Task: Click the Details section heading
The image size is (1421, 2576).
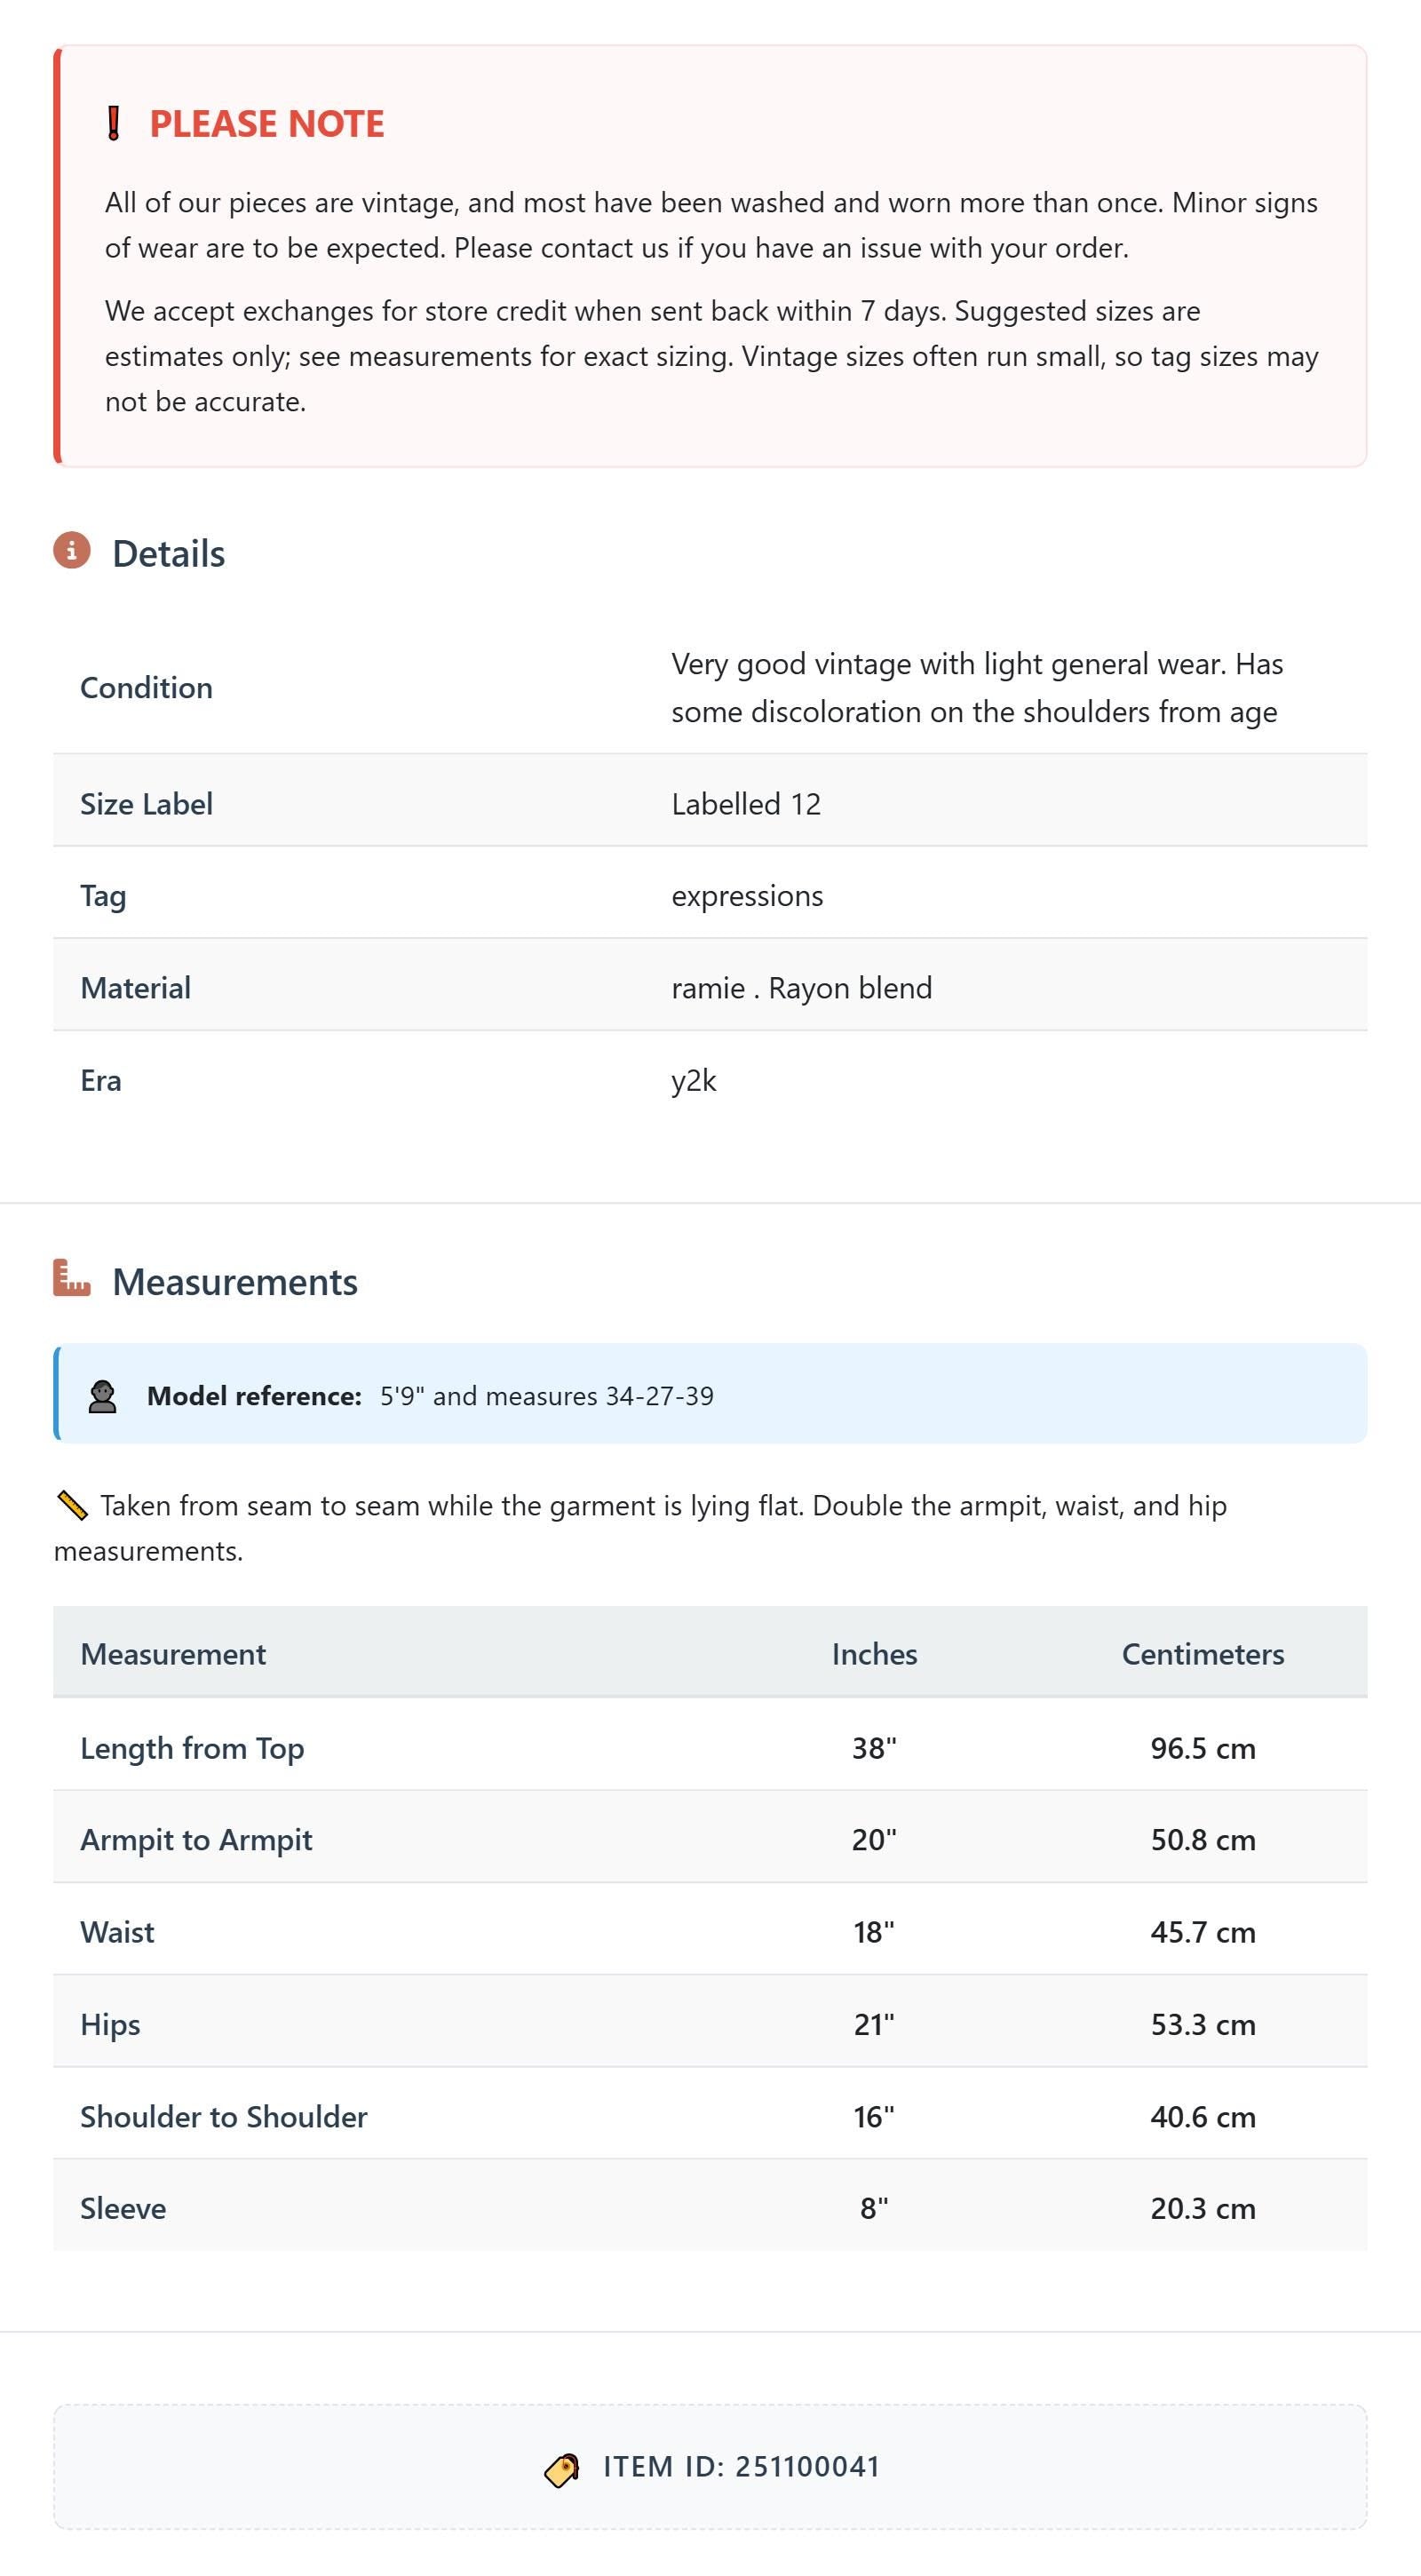Action: (169, 553)
